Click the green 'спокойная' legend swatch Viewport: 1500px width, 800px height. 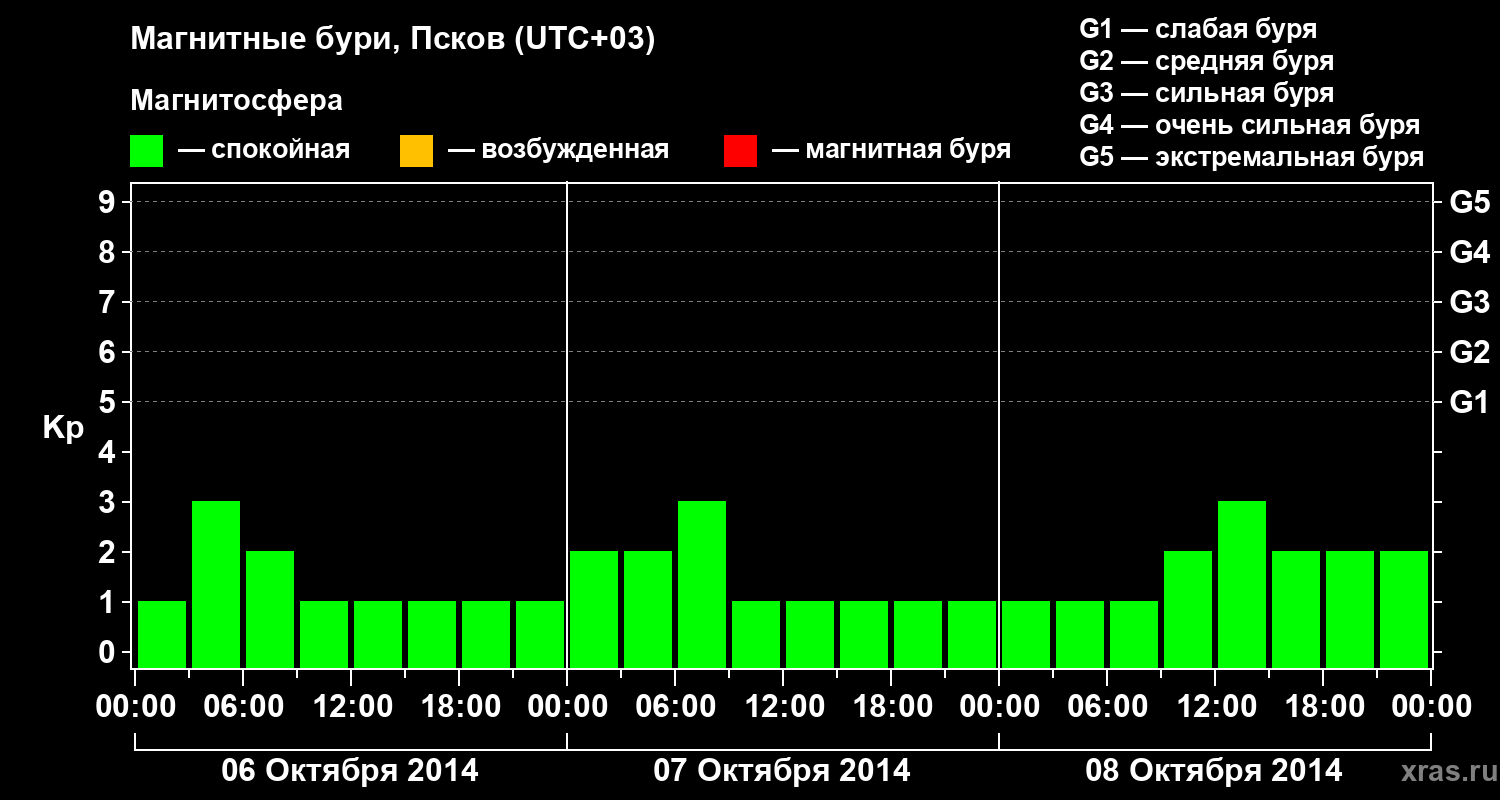coord(147,151)
